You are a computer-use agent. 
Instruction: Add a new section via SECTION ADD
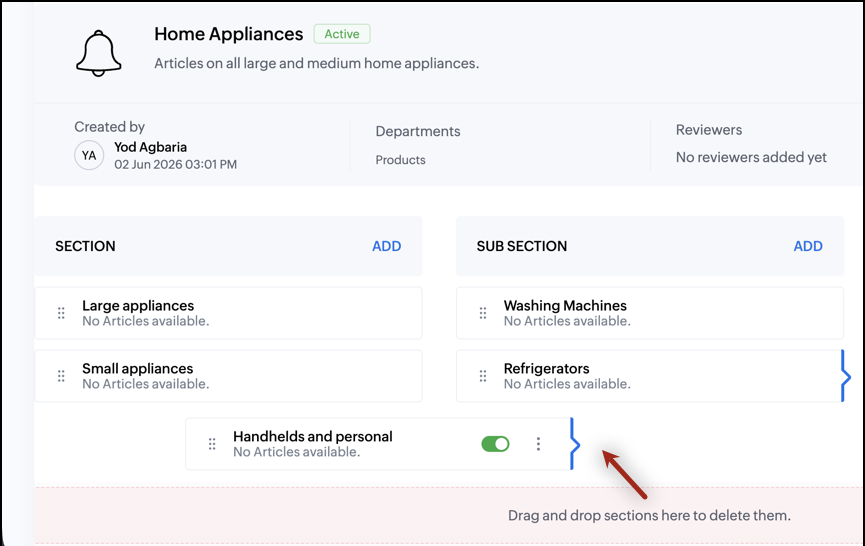(x=387, y=246)
